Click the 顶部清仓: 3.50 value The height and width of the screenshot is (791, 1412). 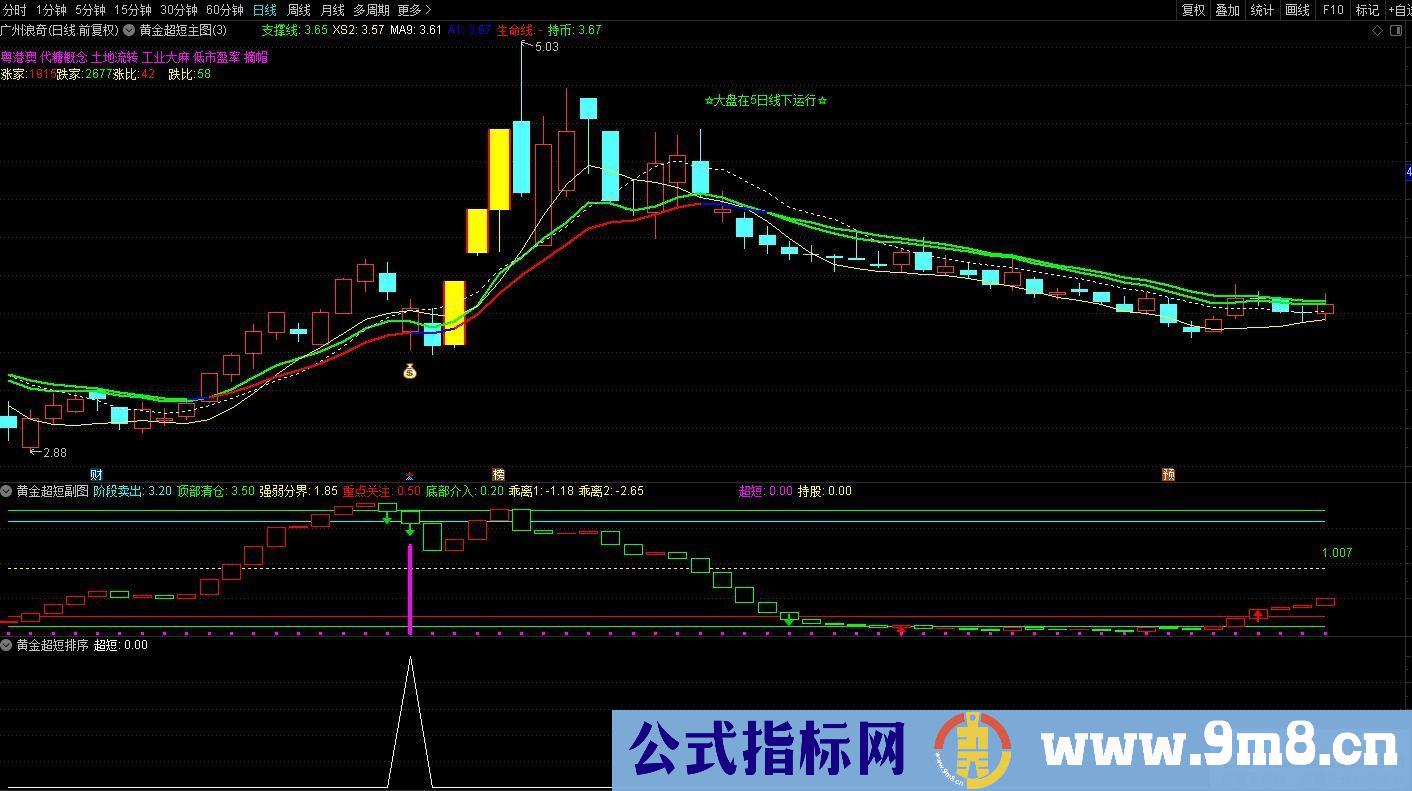pos(215,491)
